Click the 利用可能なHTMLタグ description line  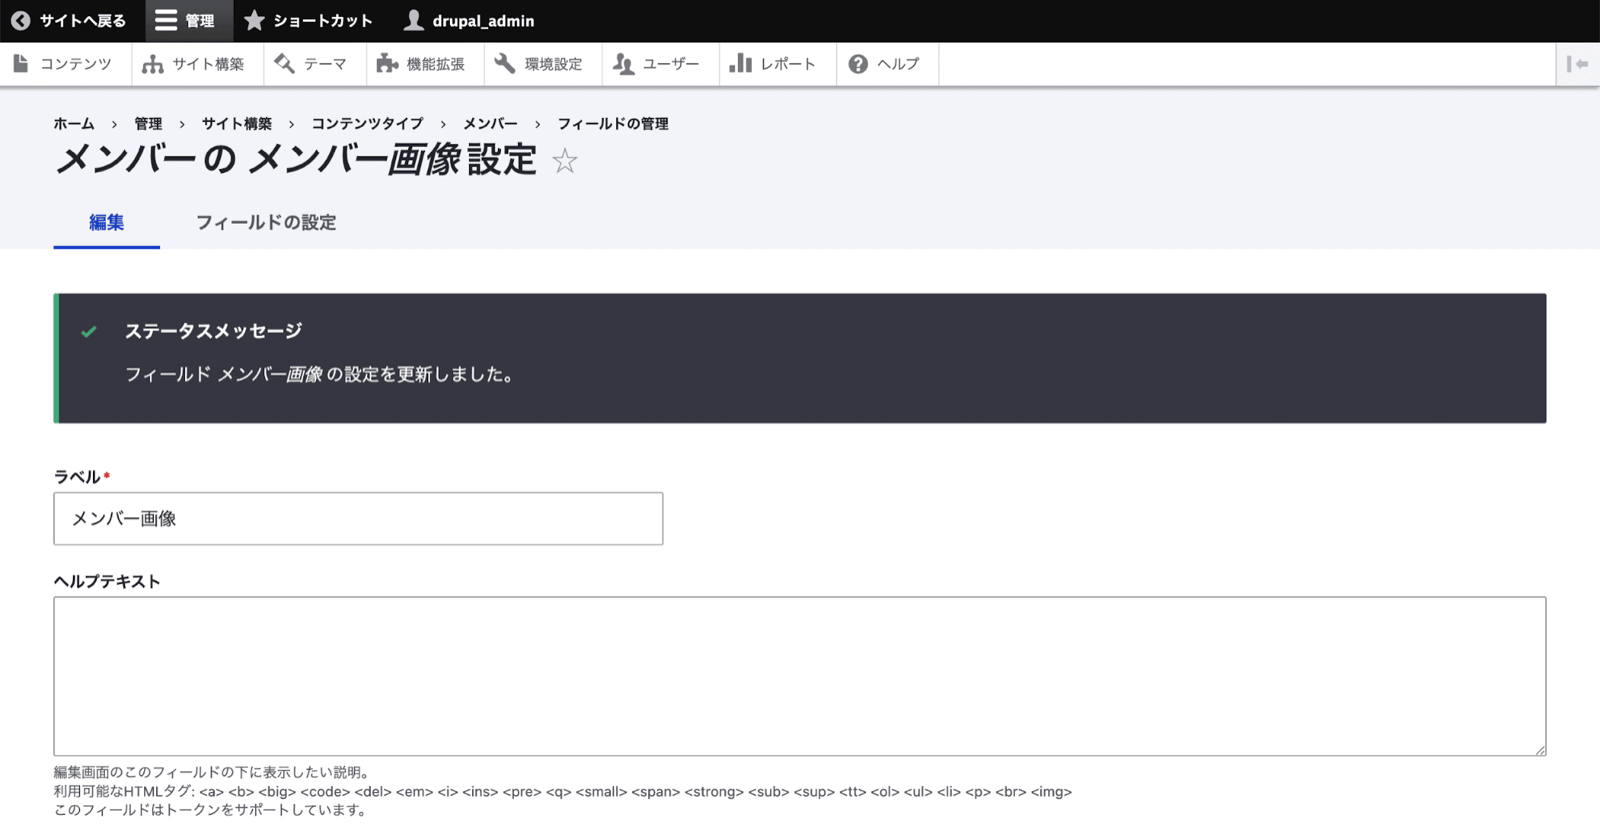[562, 791]
